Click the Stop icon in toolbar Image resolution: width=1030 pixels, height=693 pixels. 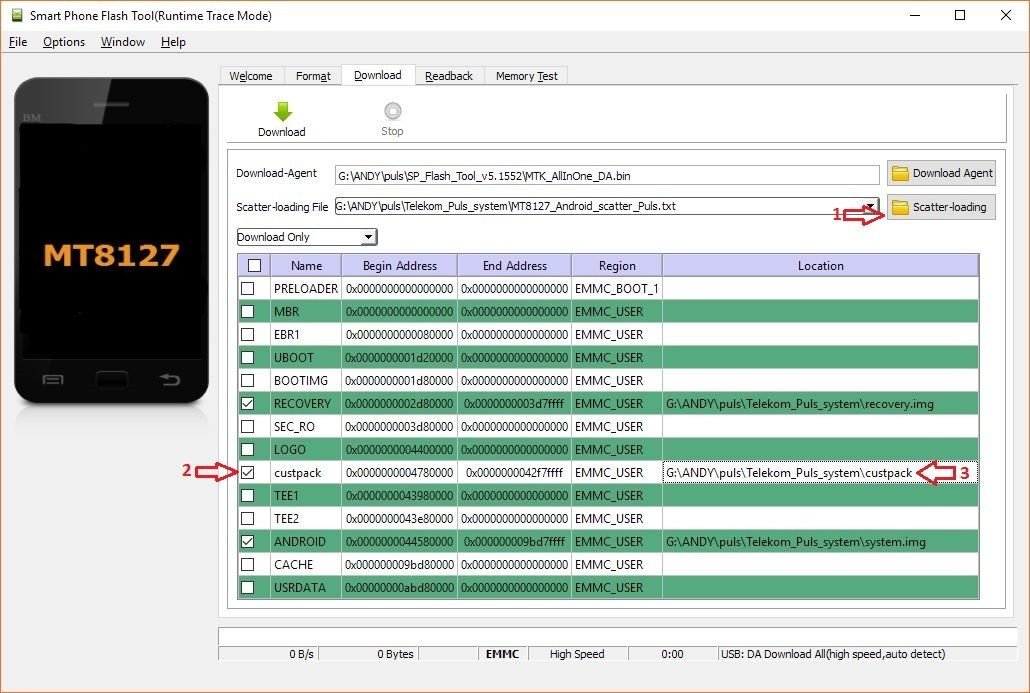[x=392, y=110]
